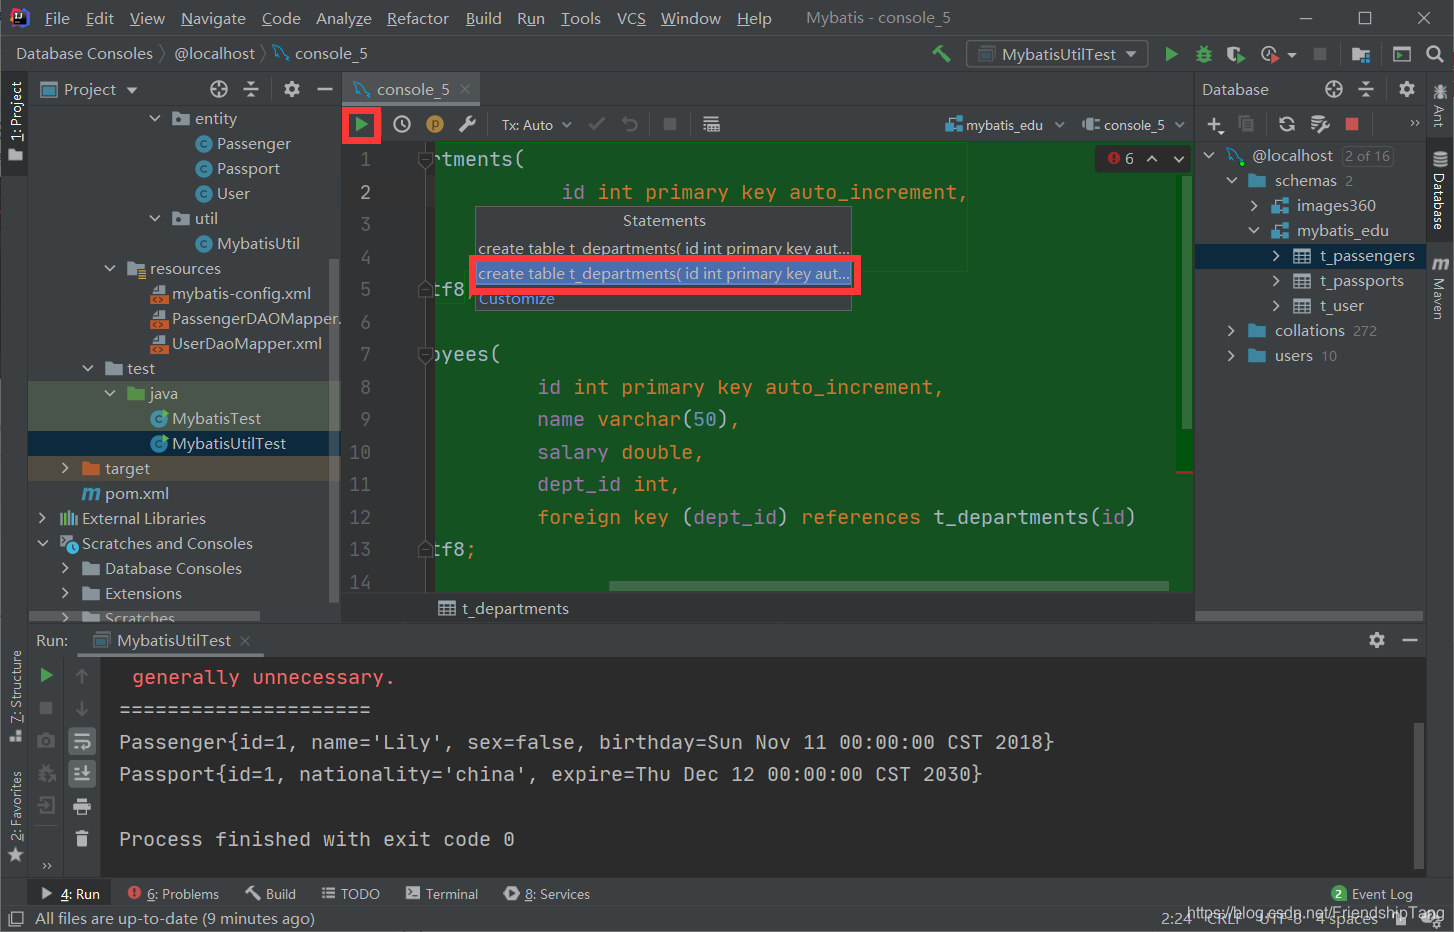The width and height of the screenshot is (1454, 932).
Task: Refresh the Database panel
Action: click(1287, 124)
